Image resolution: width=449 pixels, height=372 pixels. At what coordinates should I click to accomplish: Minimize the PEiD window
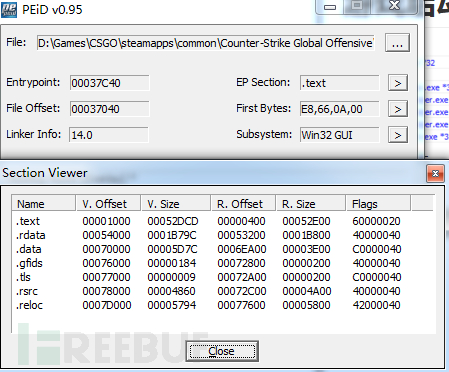(x=330, y=7)
